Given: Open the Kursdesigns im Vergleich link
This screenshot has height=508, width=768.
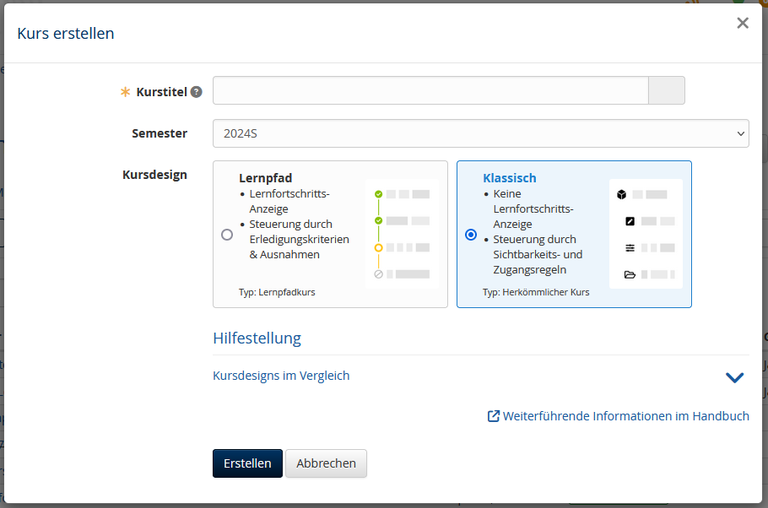Looking at the screenshot, I should [x=281, y=376].
